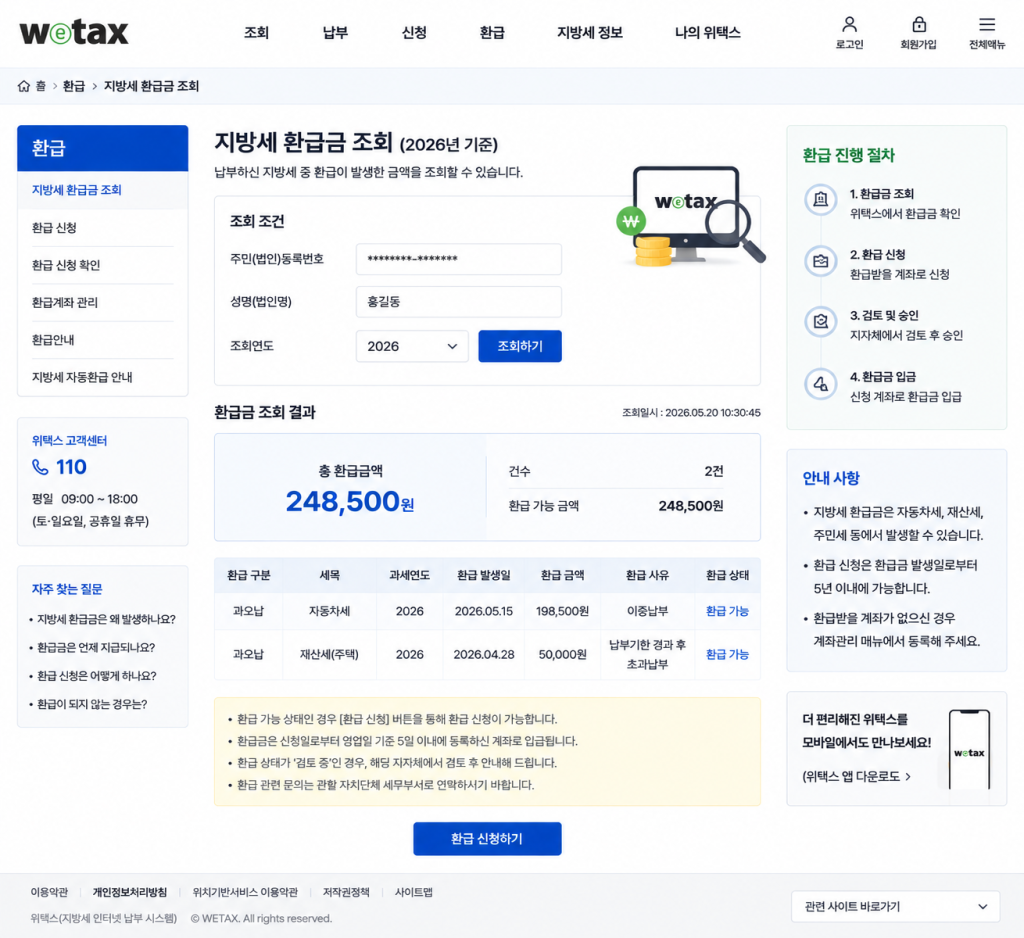Click 지방세 환급금 조회 in breadcrumb
This screenshot has height=938, width=1024.
point(152,86)
